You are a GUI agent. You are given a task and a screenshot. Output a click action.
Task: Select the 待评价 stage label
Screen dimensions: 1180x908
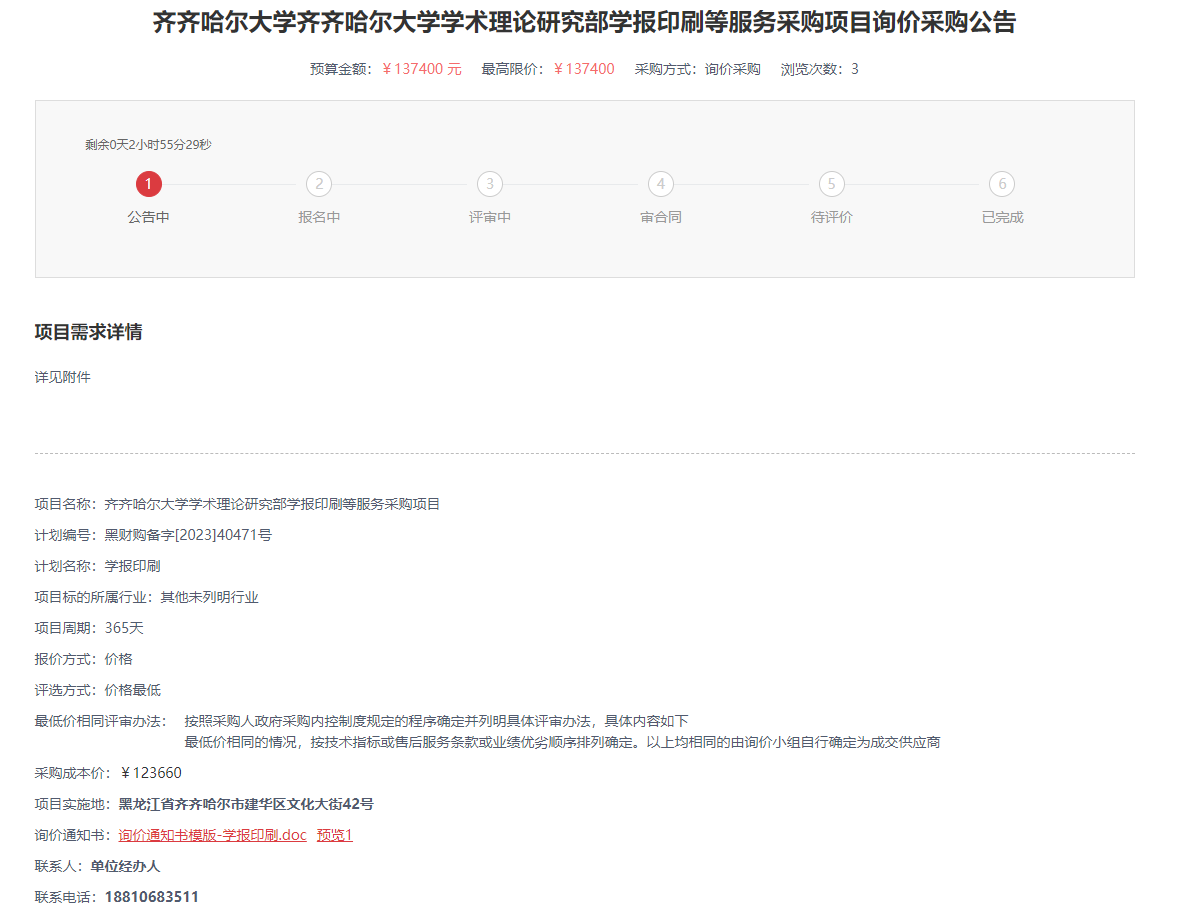831,217
